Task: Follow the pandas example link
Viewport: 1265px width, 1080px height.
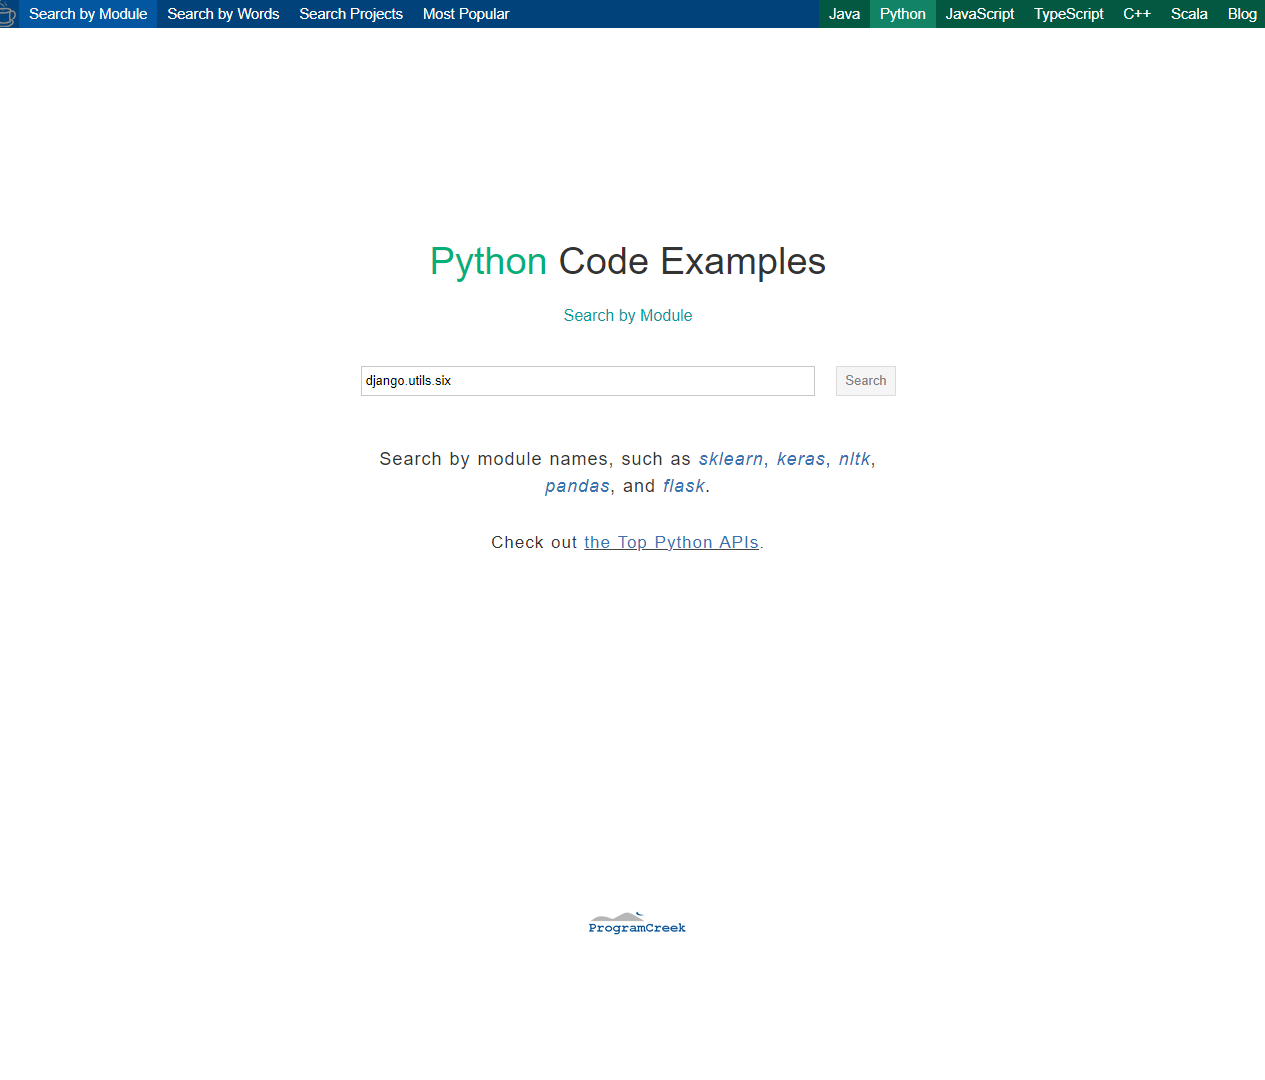Action: (x=577, y=486)
